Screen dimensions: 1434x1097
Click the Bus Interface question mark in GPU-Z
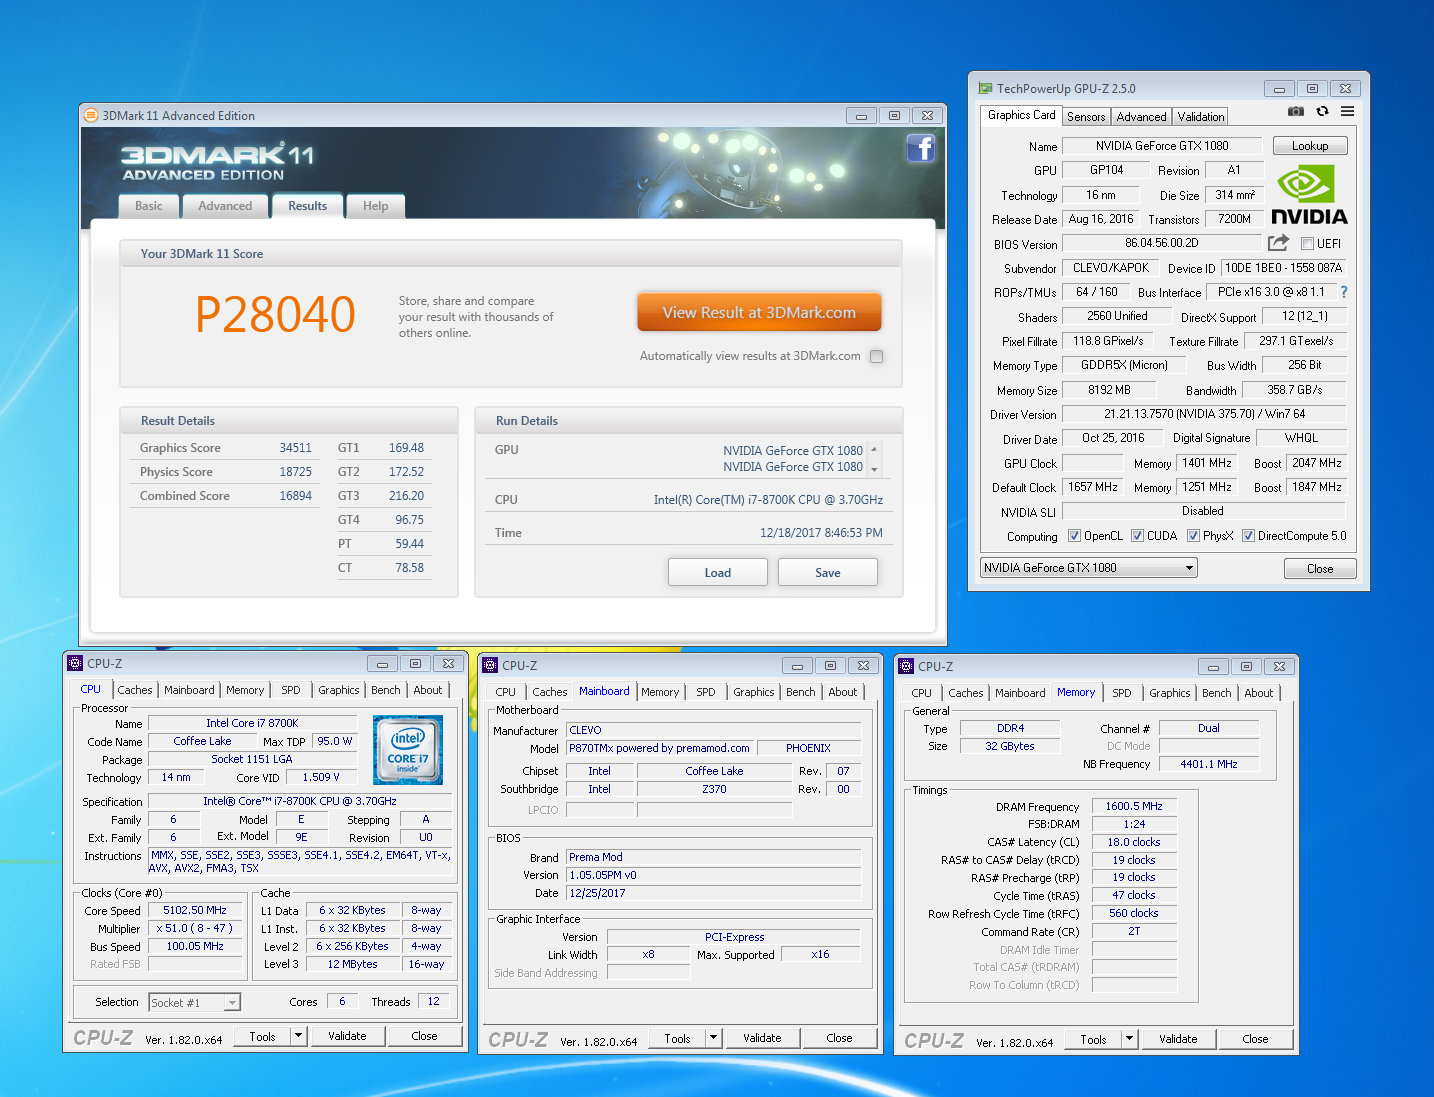[x=1344, y=293]
